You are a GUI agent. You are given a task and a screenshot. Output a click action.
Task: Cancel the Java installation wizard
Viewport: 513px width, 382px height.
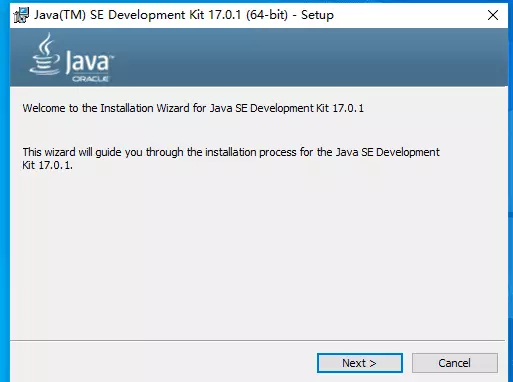[x=455, y=363]
